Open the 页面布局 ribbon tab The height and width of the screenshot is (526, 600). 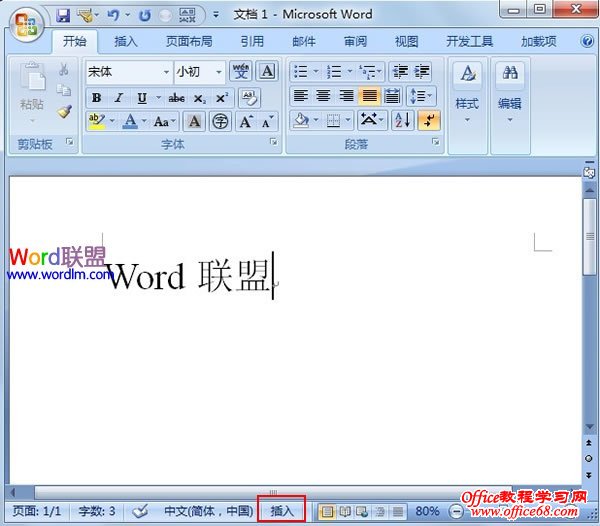[189, 41]
